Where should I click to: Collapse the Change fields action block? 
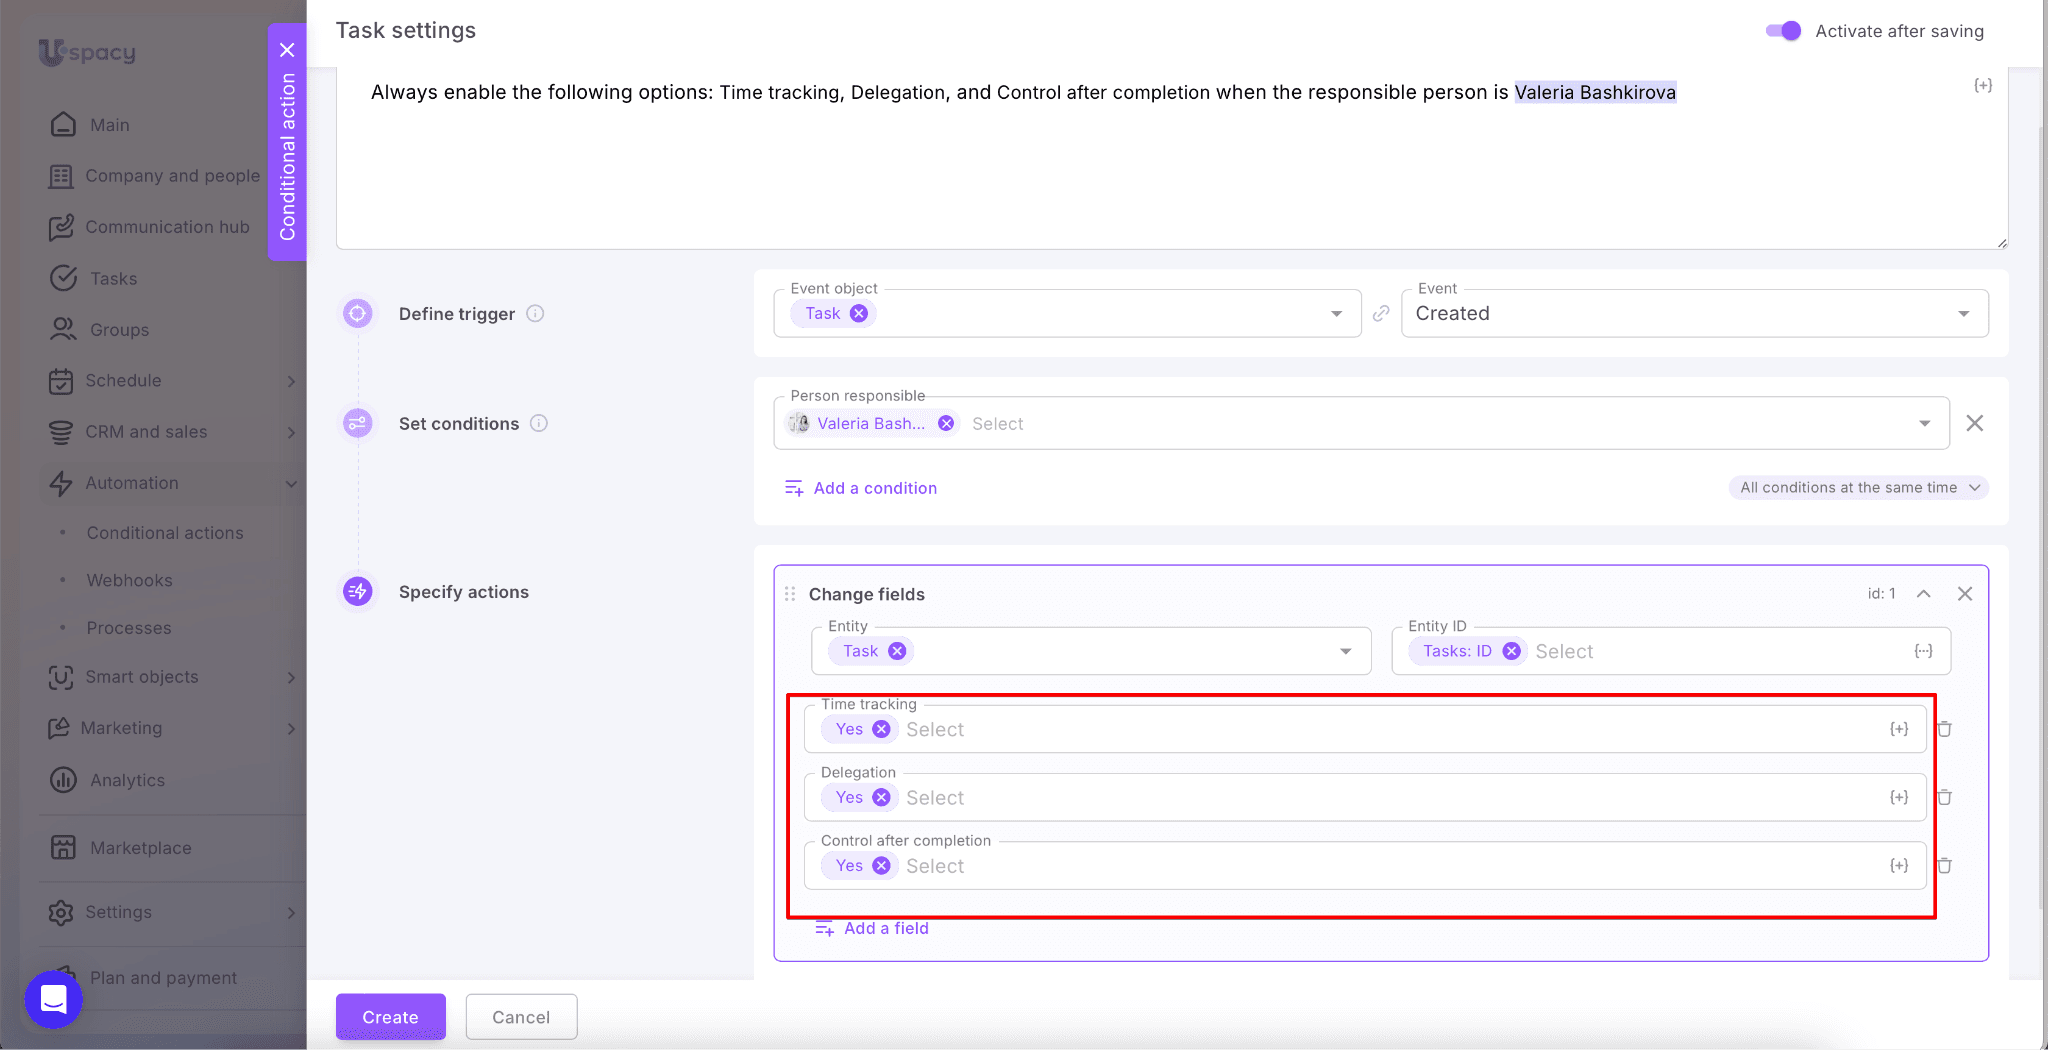pos(1923,594)
